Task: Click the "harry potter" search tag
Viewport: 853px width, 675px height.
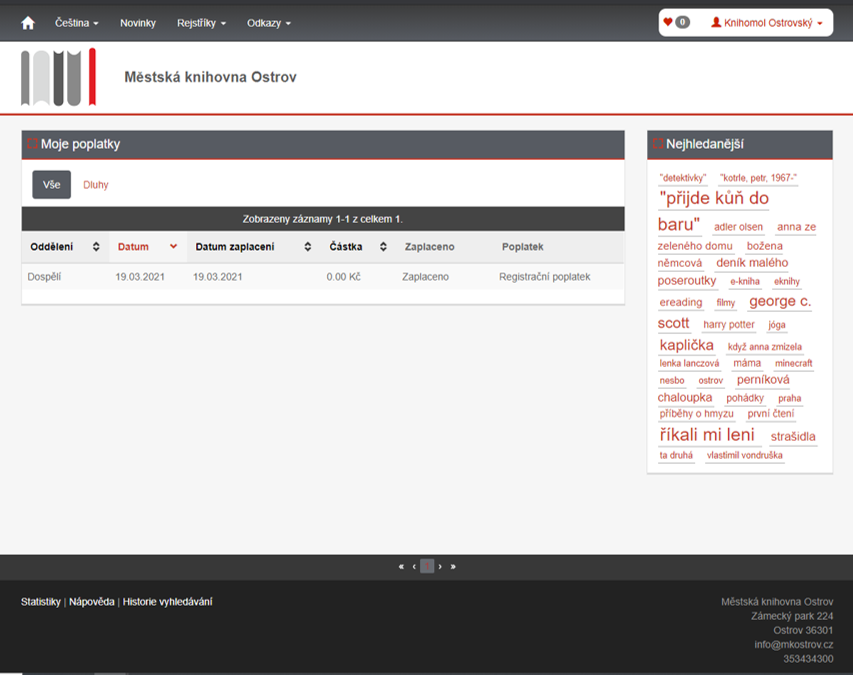Action: (x=729, y=325)
